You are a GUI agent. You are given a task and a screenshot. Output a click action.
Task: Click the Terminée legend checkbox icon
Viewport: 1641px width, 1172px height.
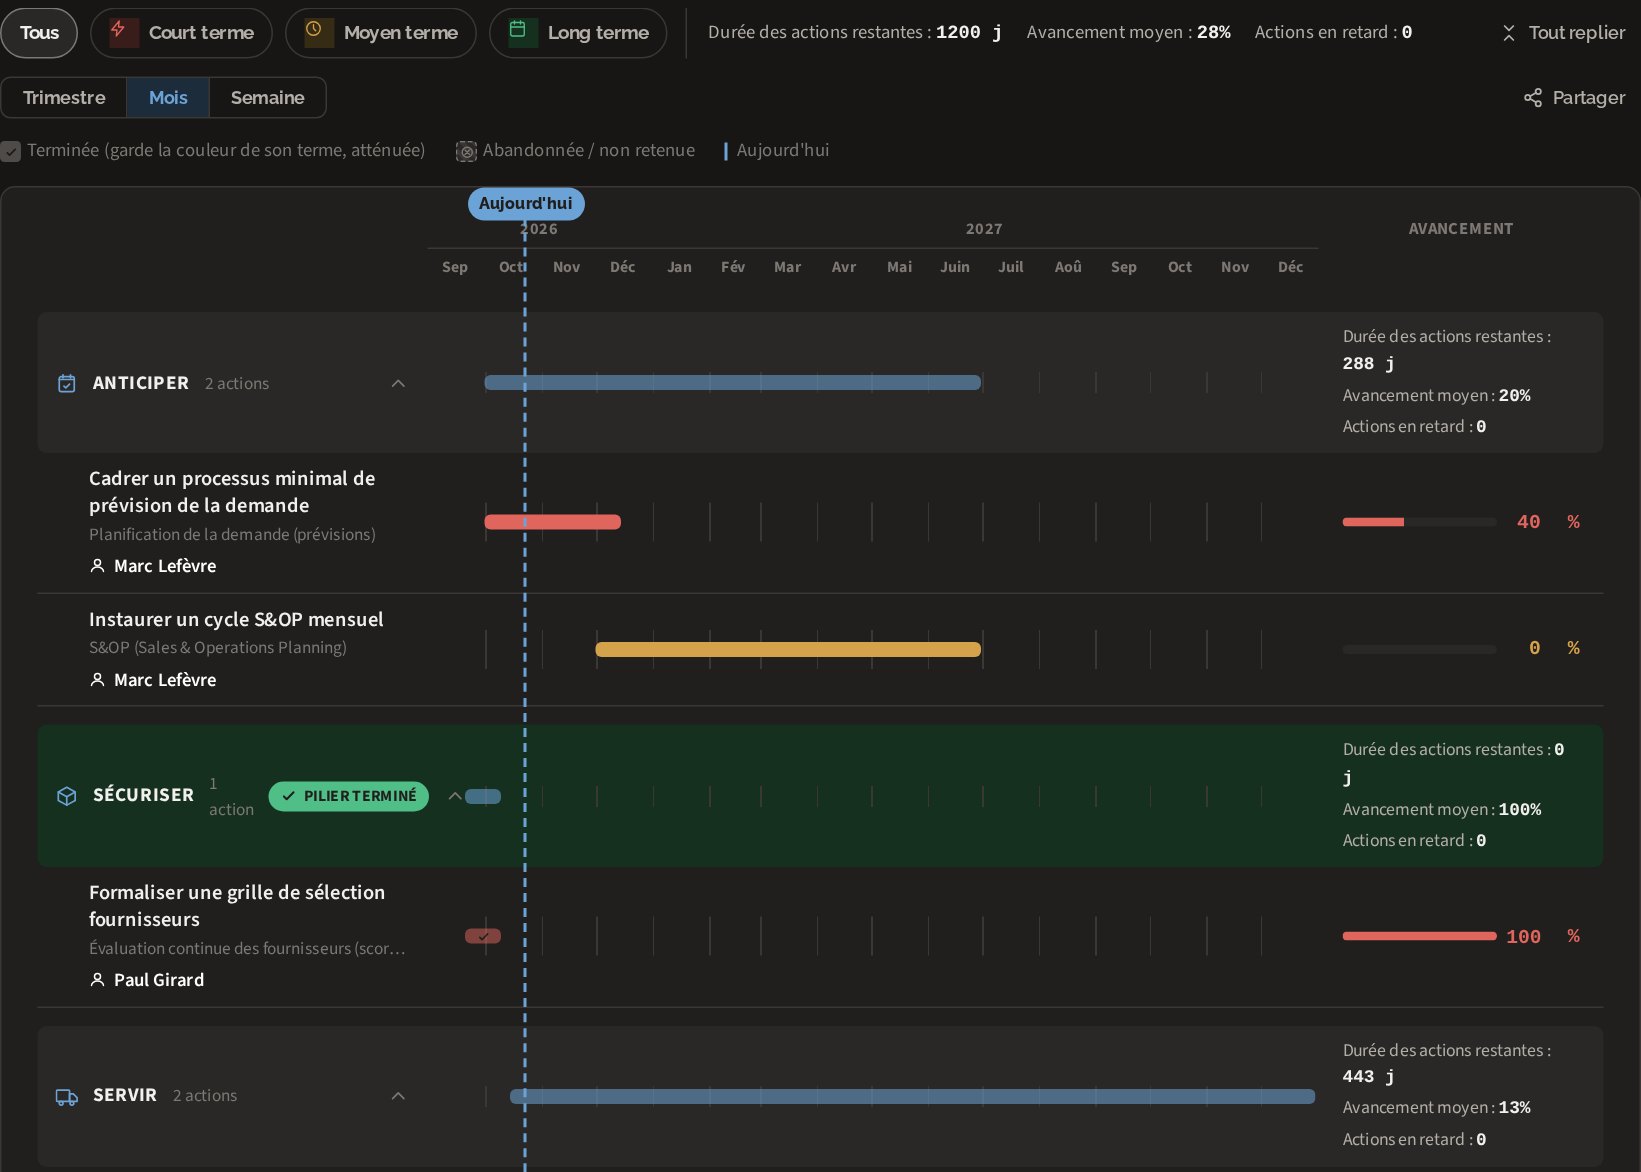click(x=11, y=151)
